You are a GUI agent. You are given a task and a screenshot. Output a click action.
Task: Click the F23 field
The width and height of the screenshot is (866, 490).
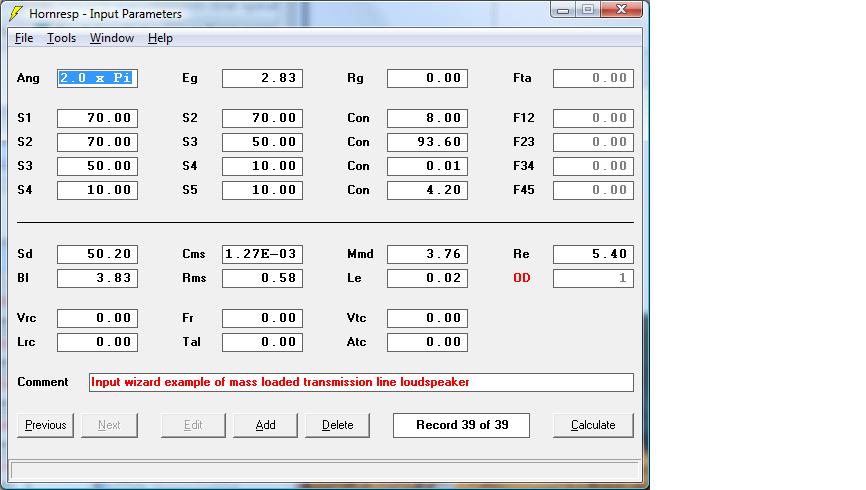[x=593, y=142]
